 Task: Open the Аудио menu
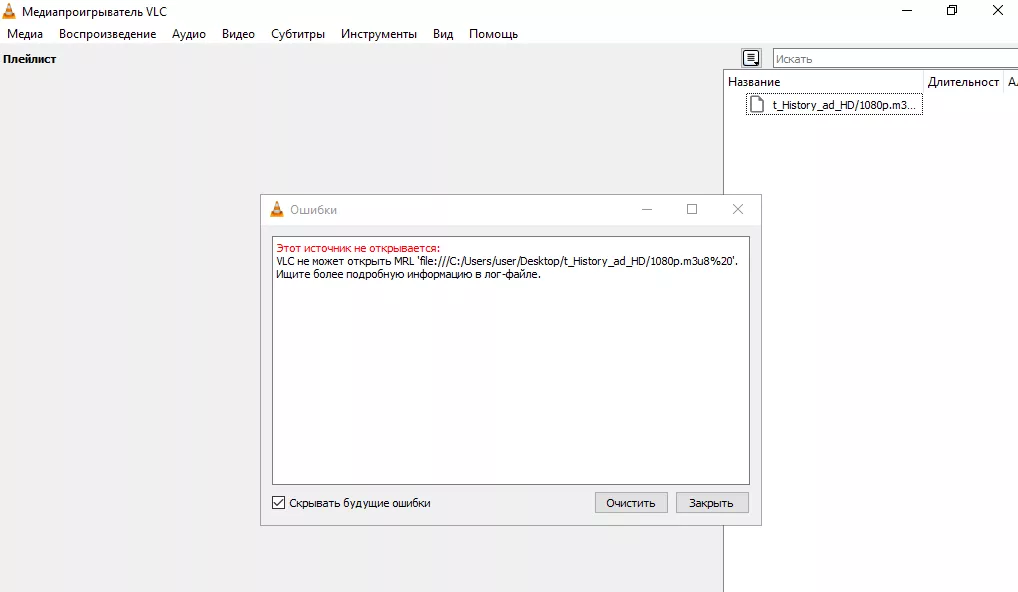[x=189, y=34]
